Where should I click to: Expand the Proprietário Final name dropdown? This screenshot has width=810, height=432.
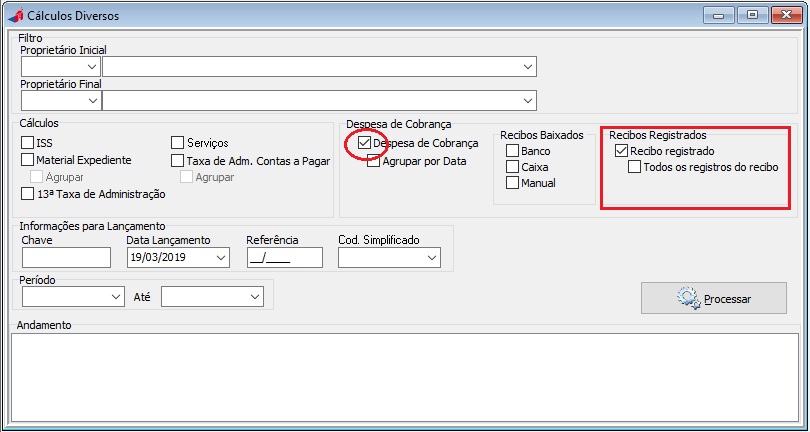[527, 101]
